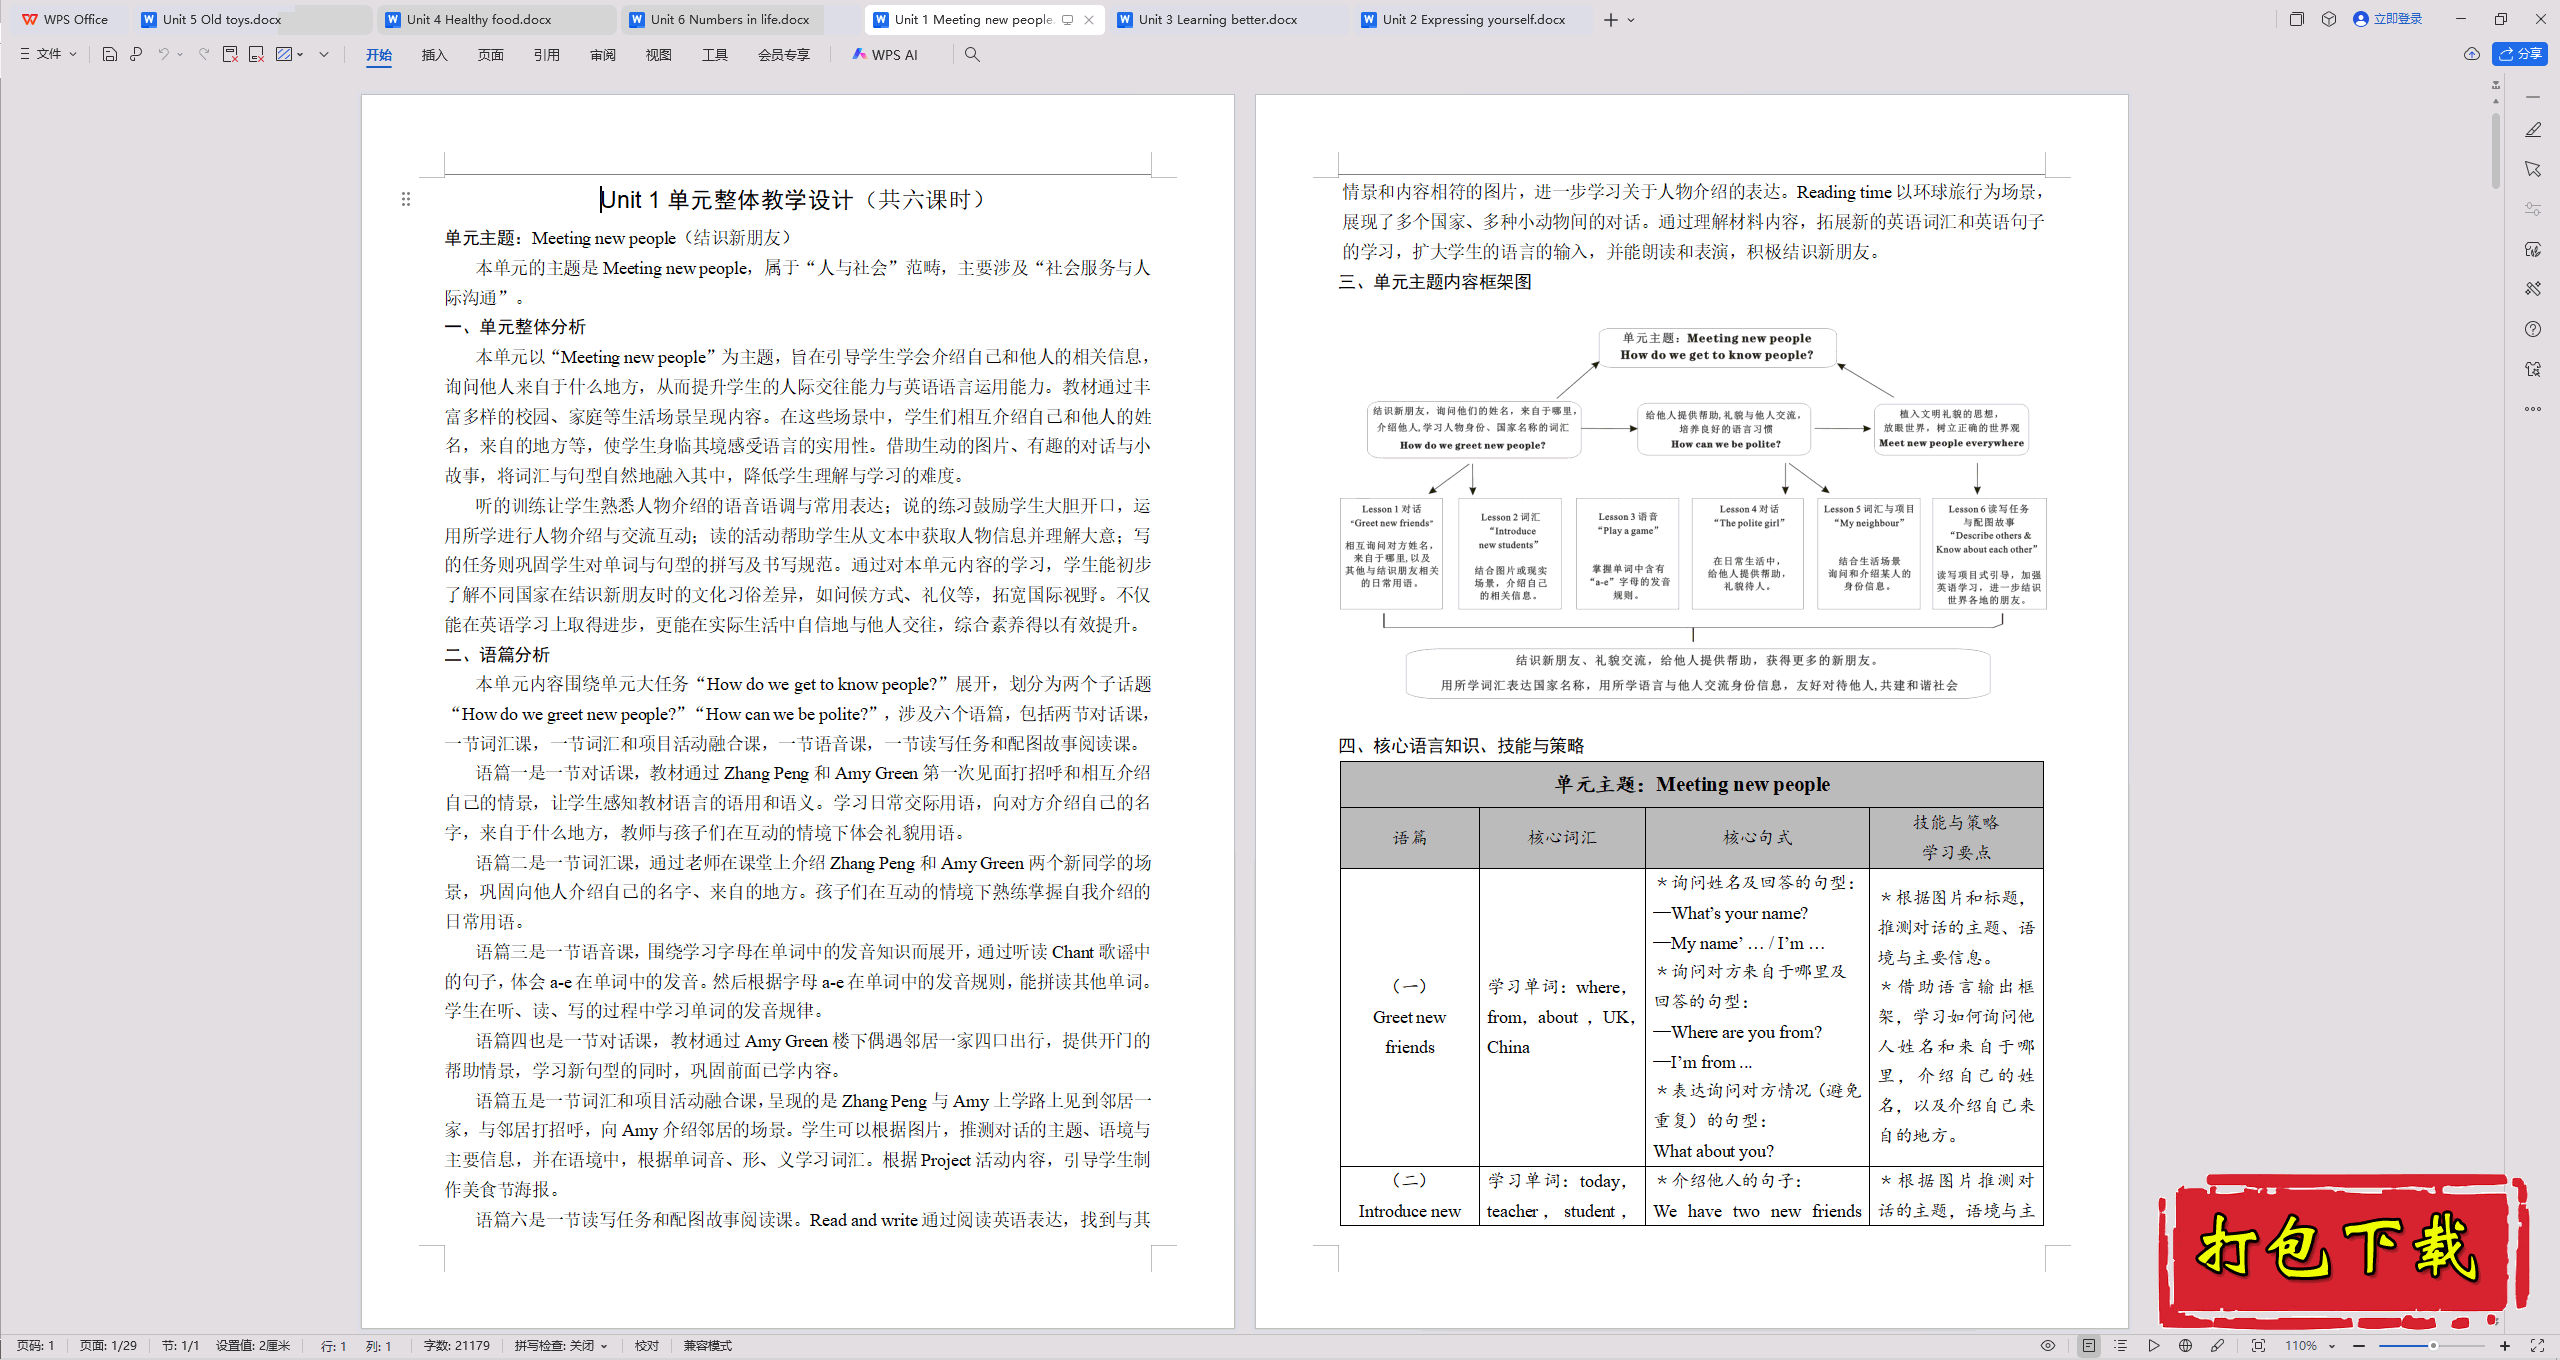Click the Redo arrow icon
Screen dimensions: 2560x1360
pos(204,55)
